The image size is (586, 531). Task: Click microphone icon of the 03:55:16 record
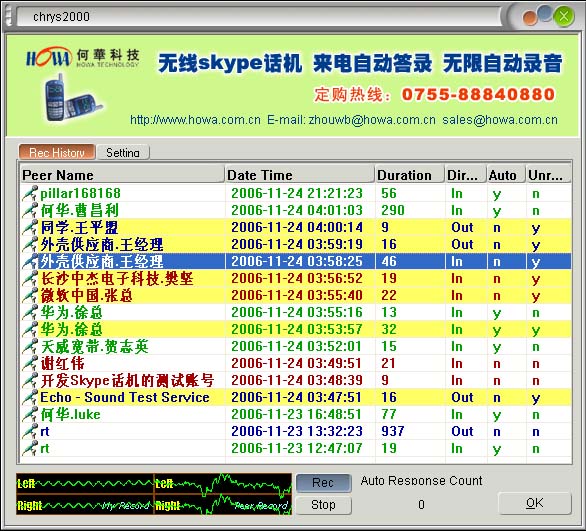point(30,312)
